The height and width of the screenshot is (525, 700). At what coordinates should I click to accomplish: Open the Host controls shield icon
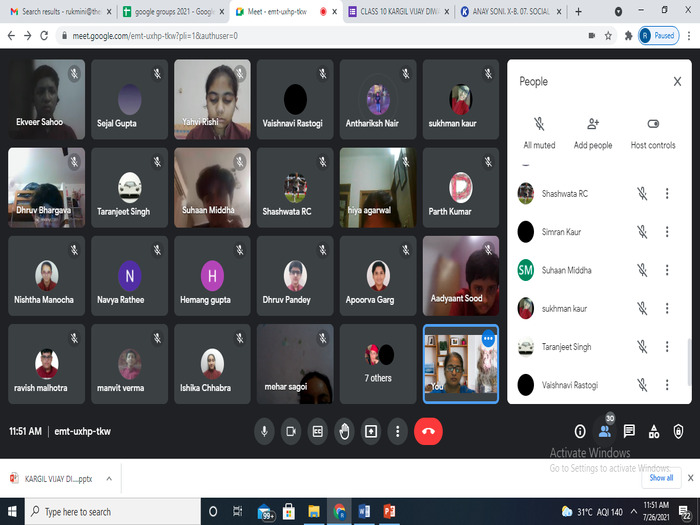point(678,431)
